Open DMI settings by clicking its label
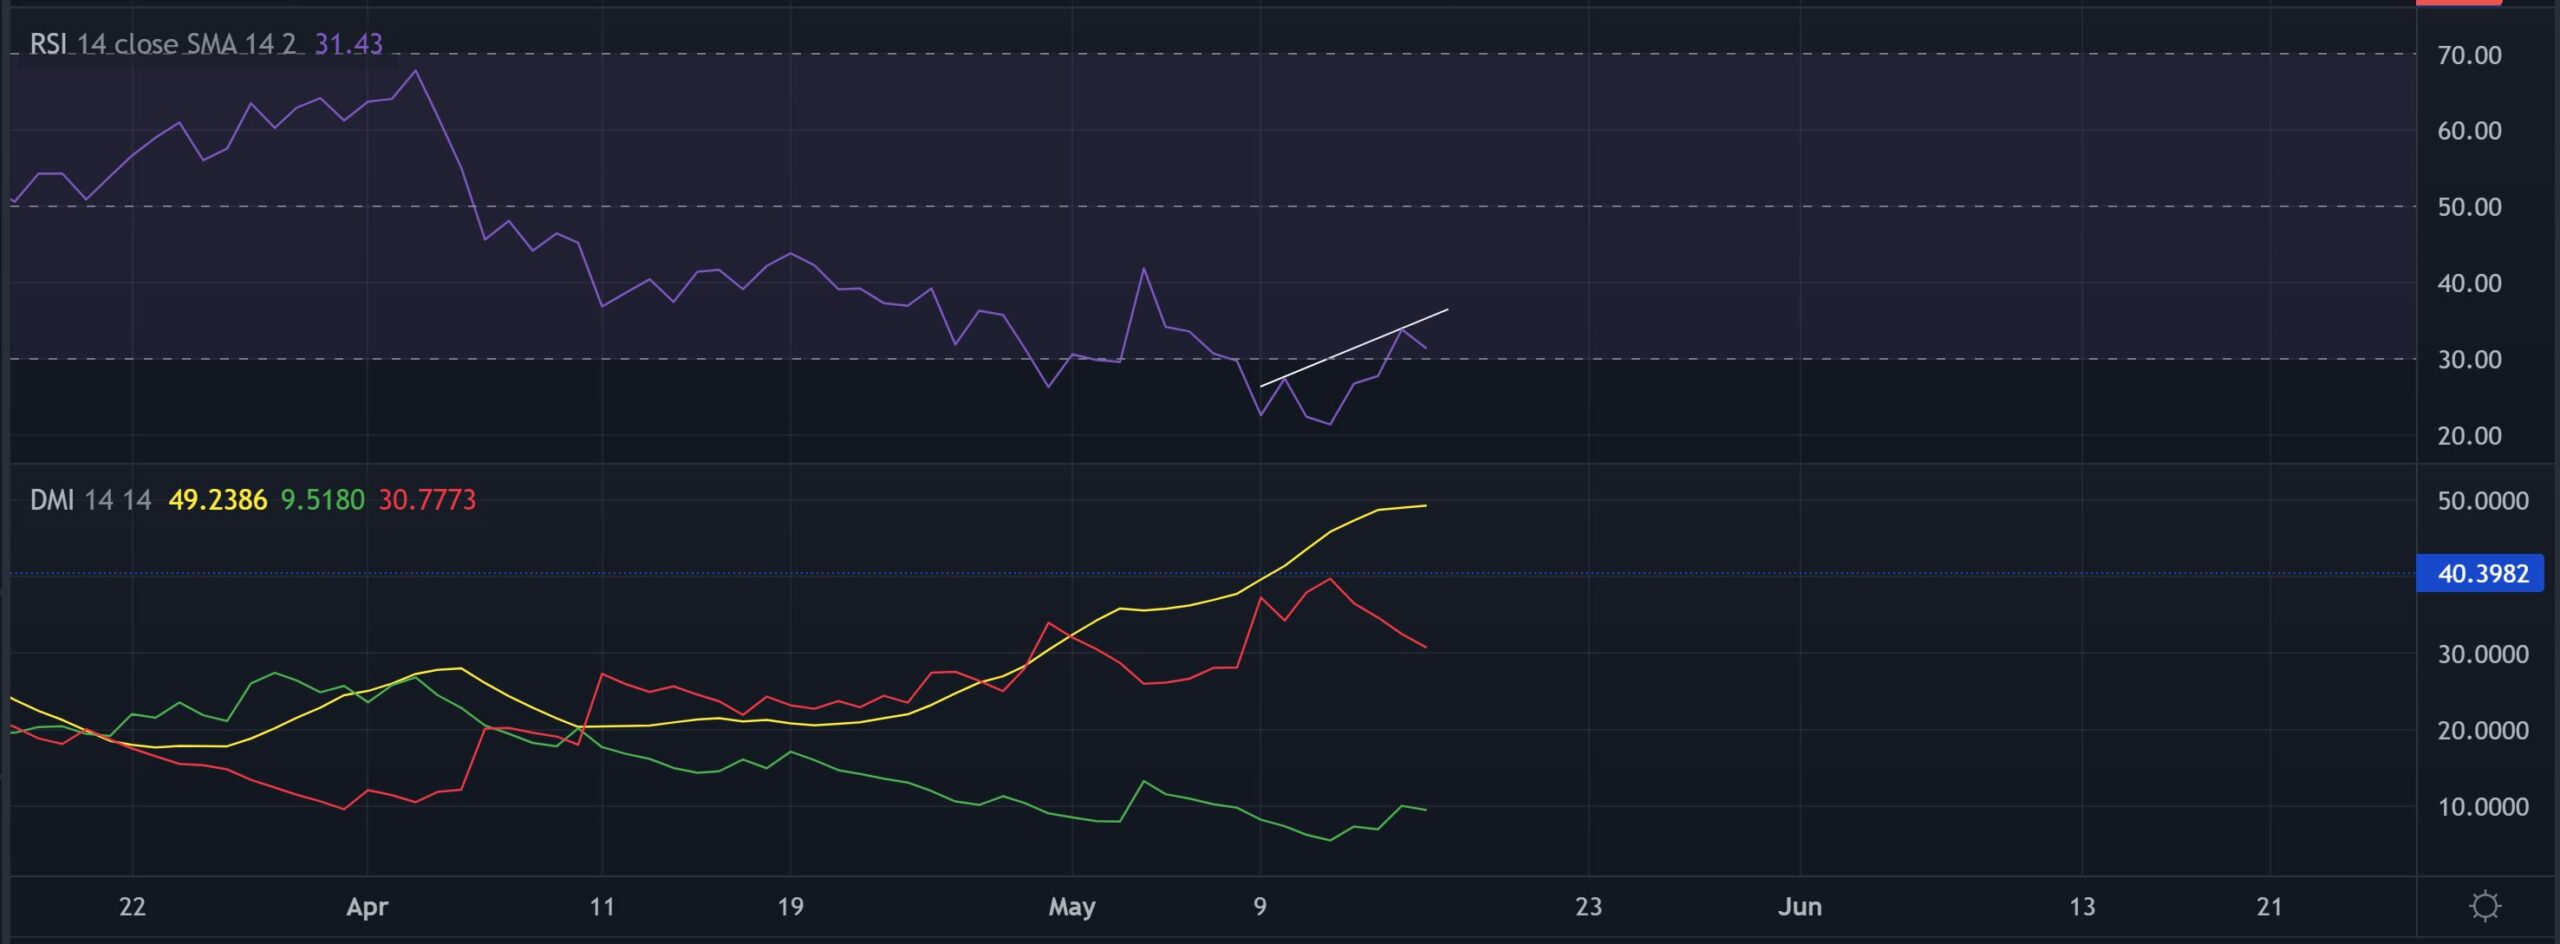This screenshot has height=944, width=2560. (x=55, y=498)
